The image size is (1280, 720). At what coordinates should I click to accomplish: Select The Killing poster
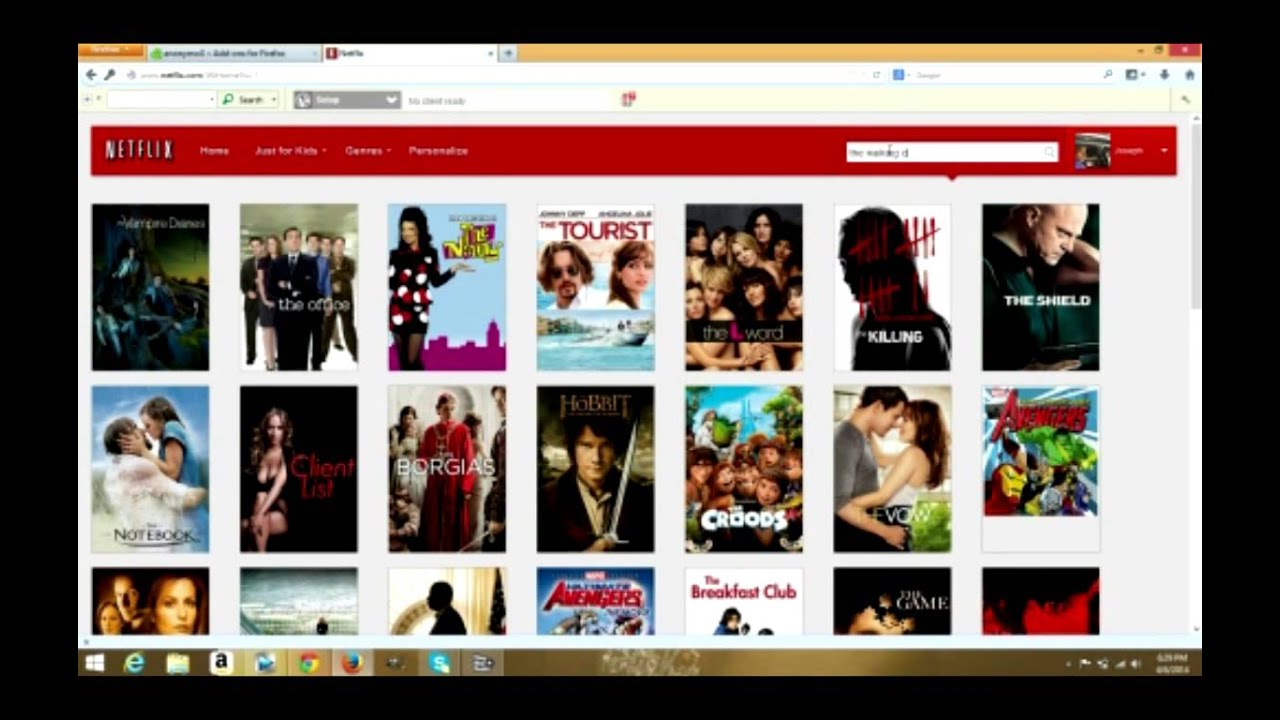893,288
